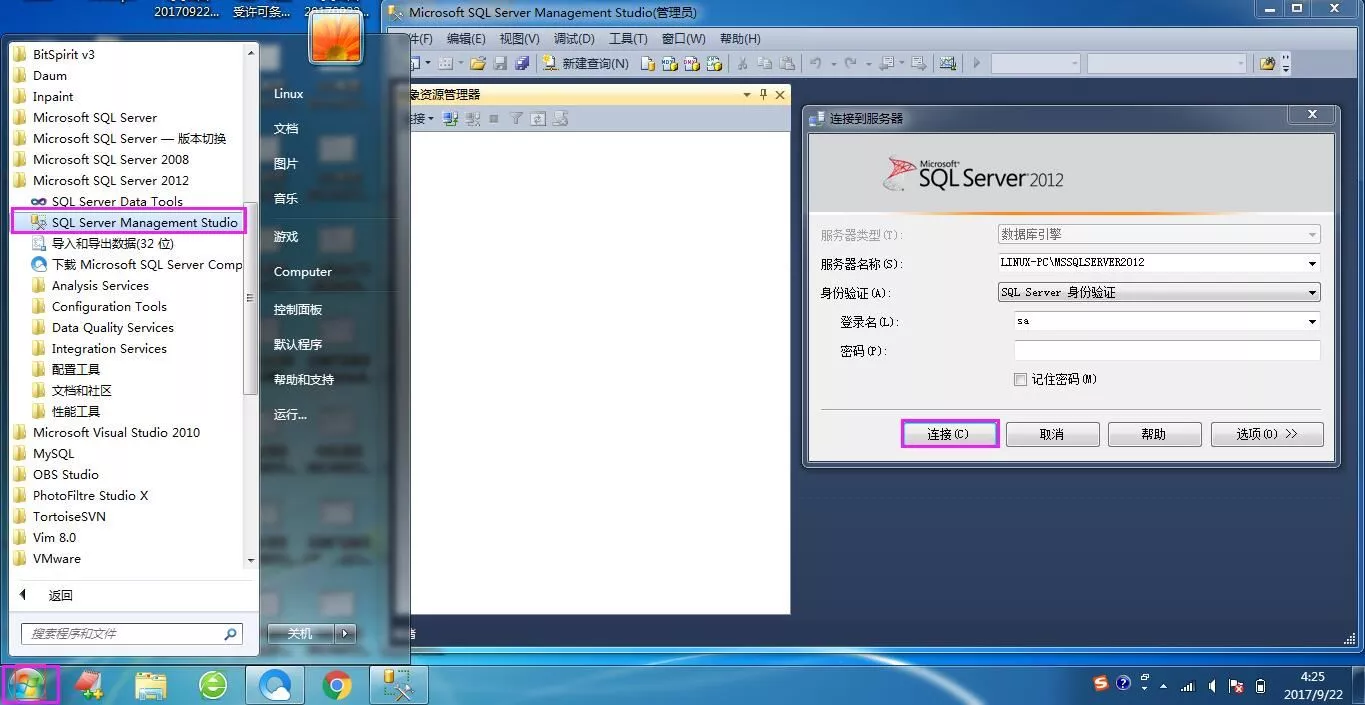Image resolution: width=1365 pixels, height=705 pixels.
Task: Click 运行... Run in Start menu
Action: [x=290, y=414]
